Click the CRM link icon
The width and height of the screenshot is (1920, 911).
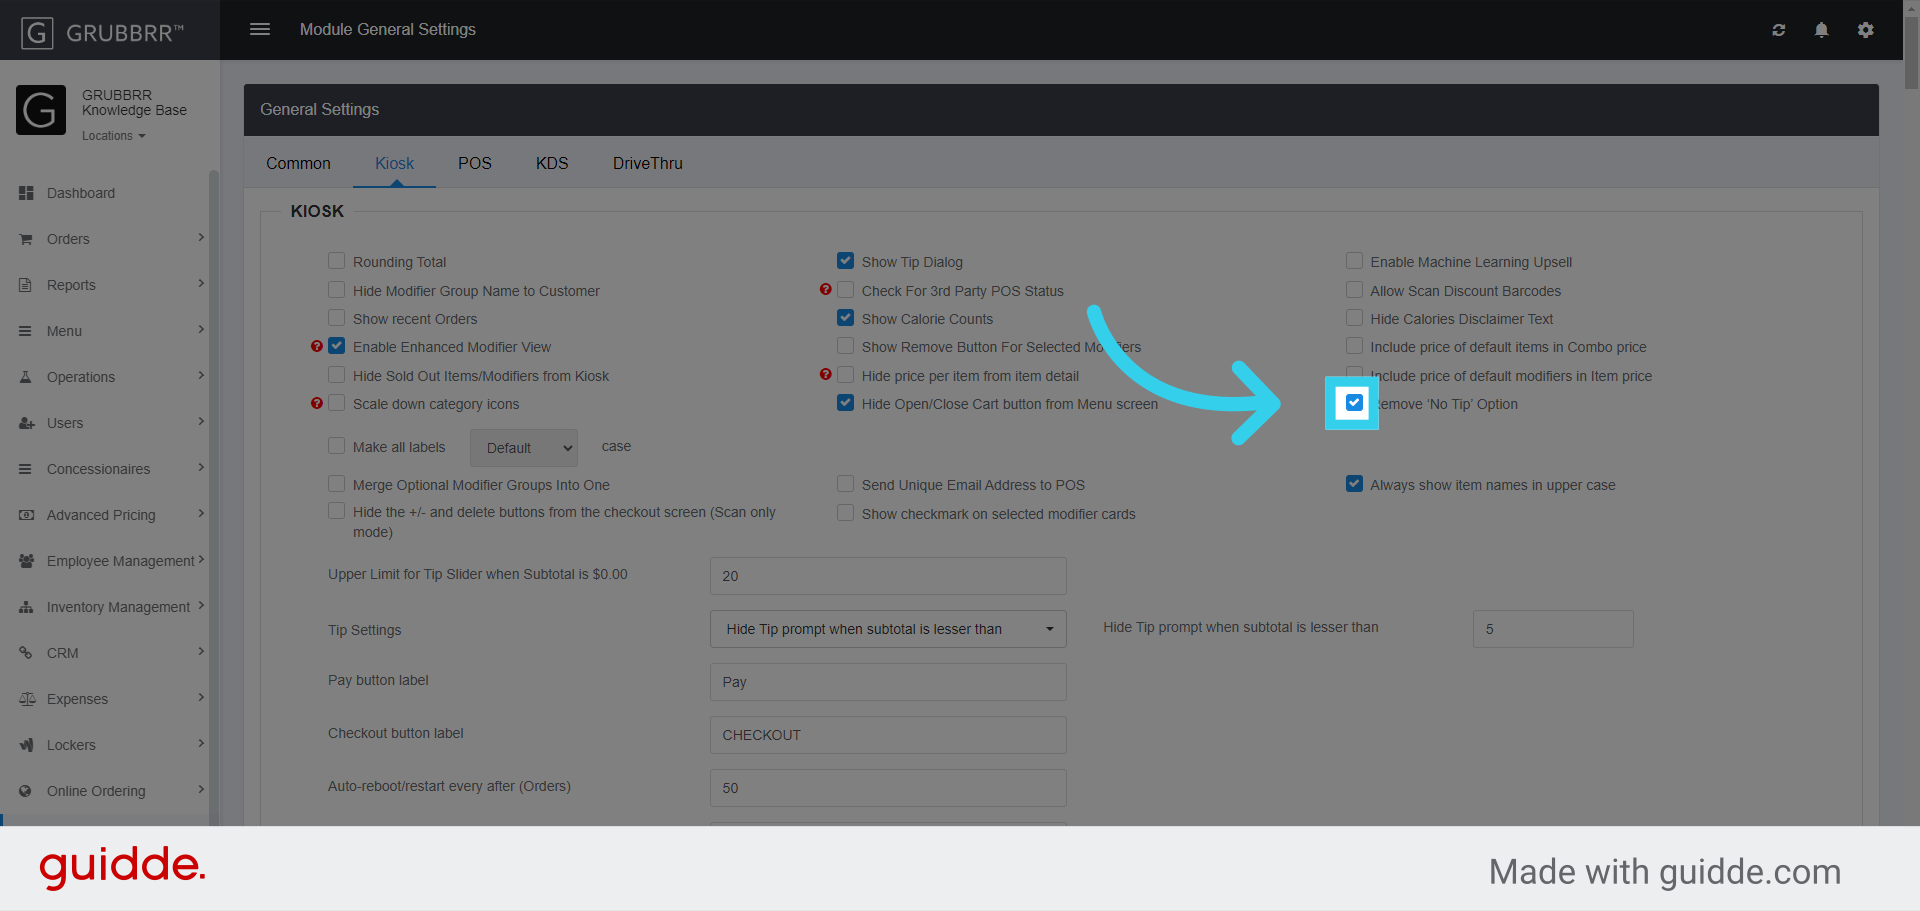[x=26, y=653]
